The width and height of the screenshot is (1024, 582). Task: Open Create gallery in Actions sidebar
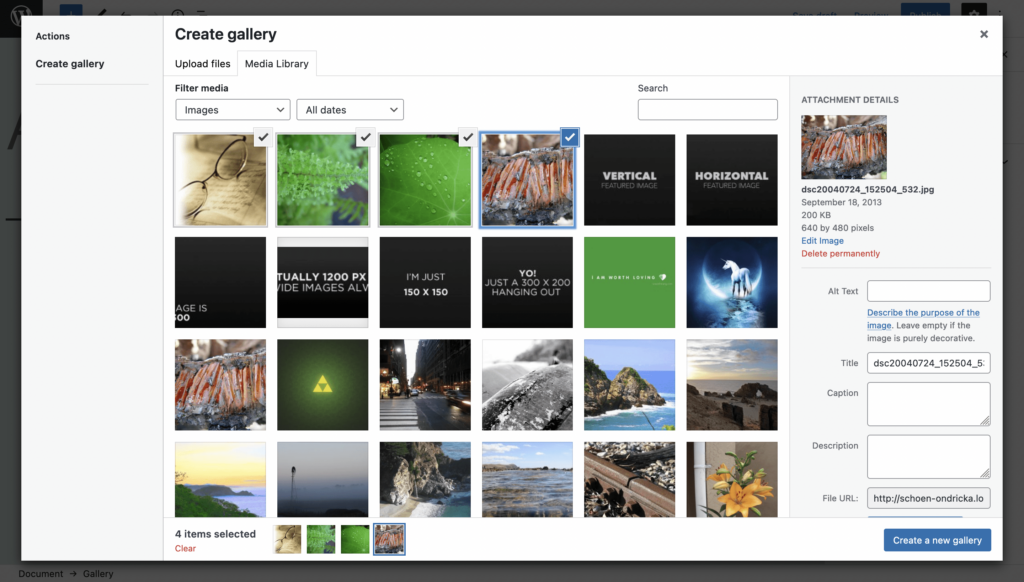pyautogui.click(x=70, y=64)
